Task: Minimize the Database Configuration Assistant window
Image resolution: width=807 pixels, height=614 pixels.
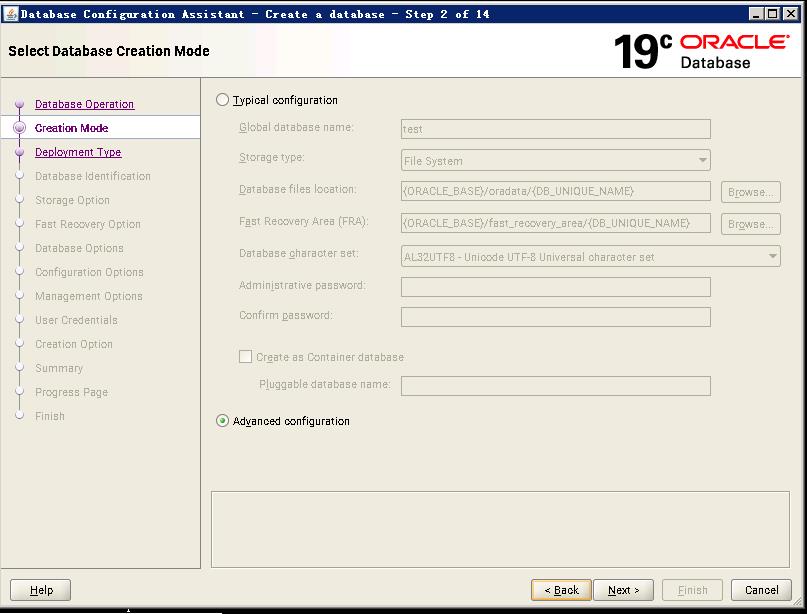Action: [x=756, y=14]
